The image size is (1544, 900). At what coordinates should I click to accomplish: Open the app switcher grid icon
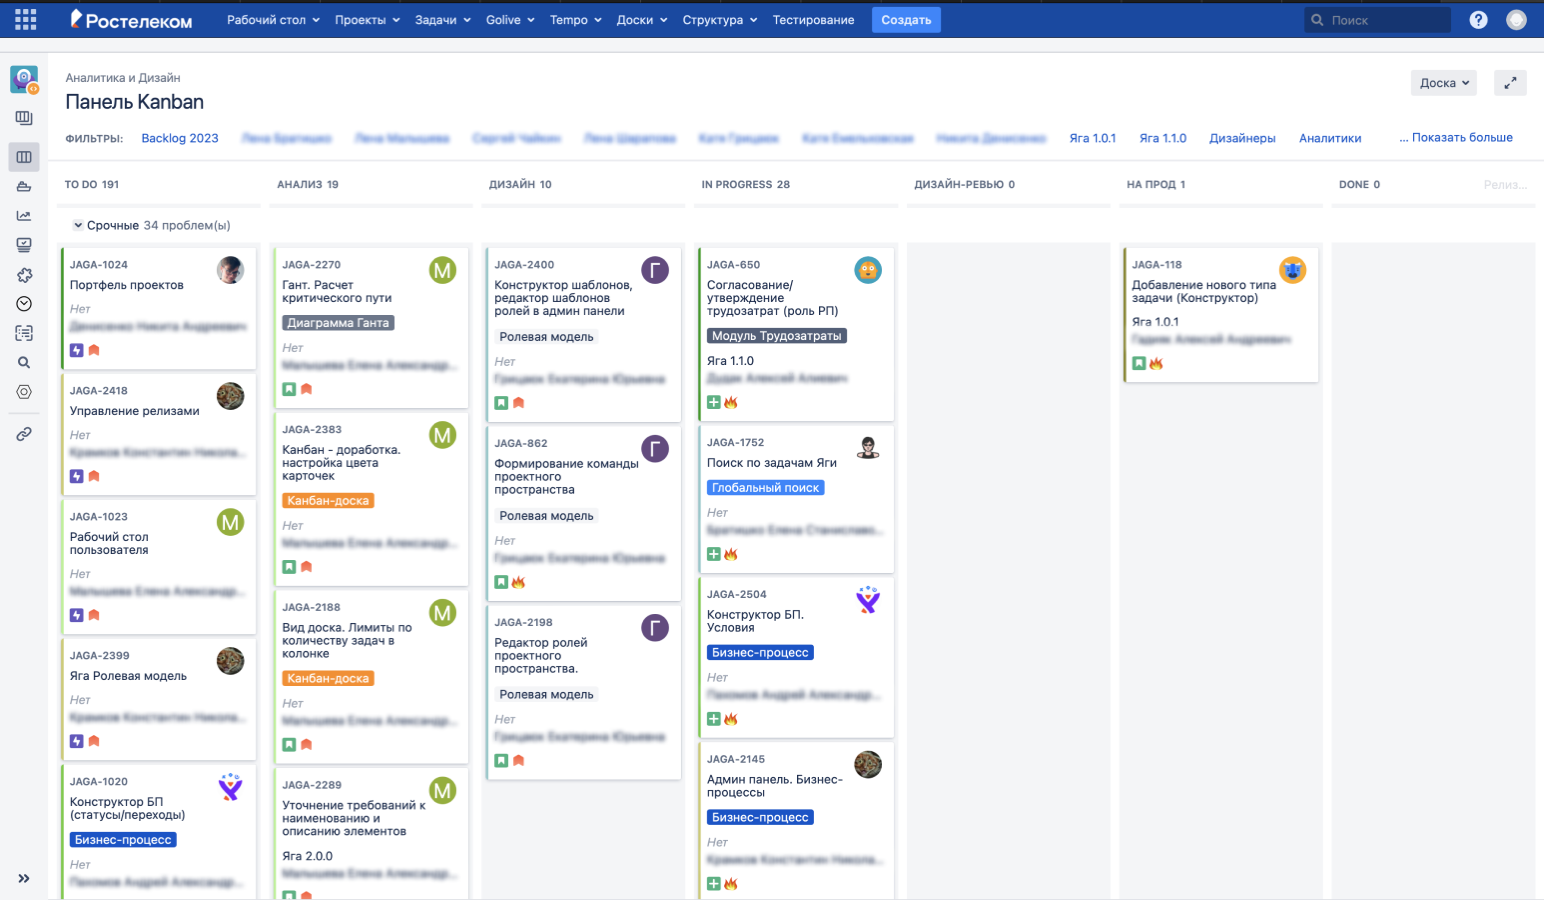[x=26, y=19]
